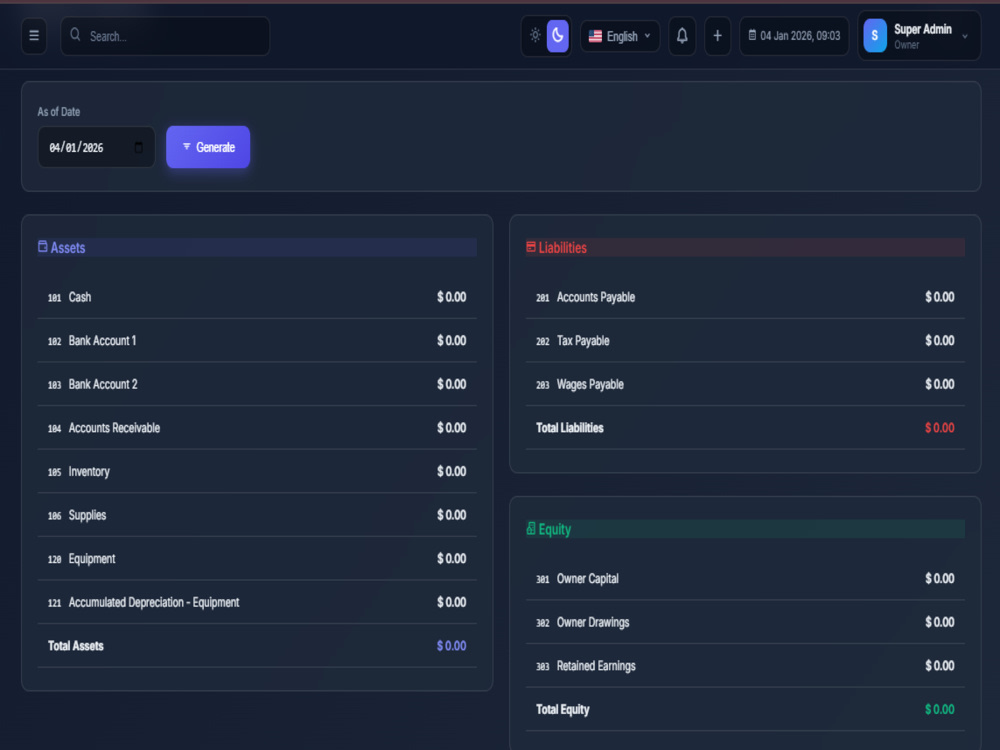This screenshot has height=750, width=1000.
Task: Select the Wages Payable row
Action: coord(745,384)
